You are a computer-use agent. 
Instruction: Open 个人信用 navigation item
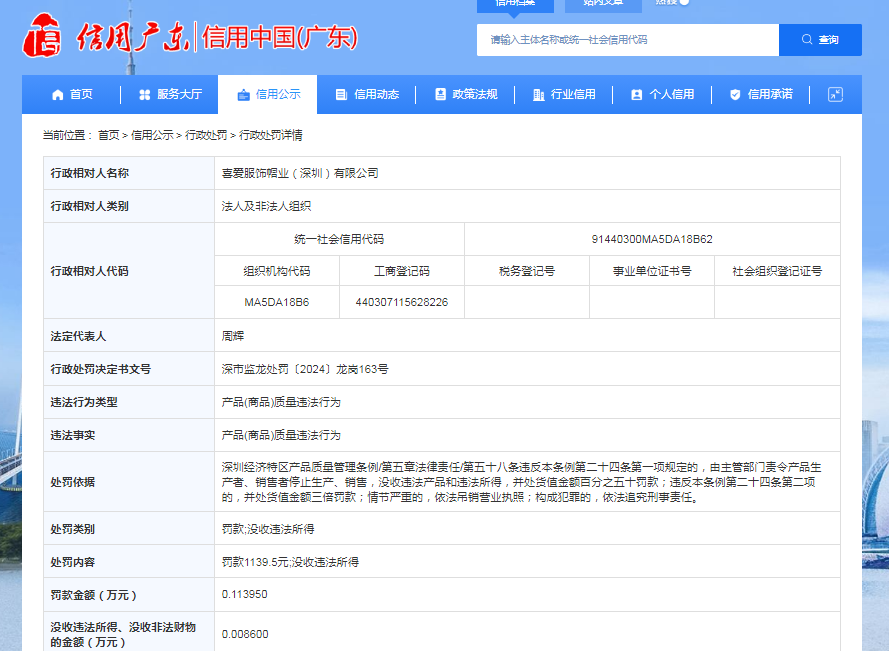(662, 94)
